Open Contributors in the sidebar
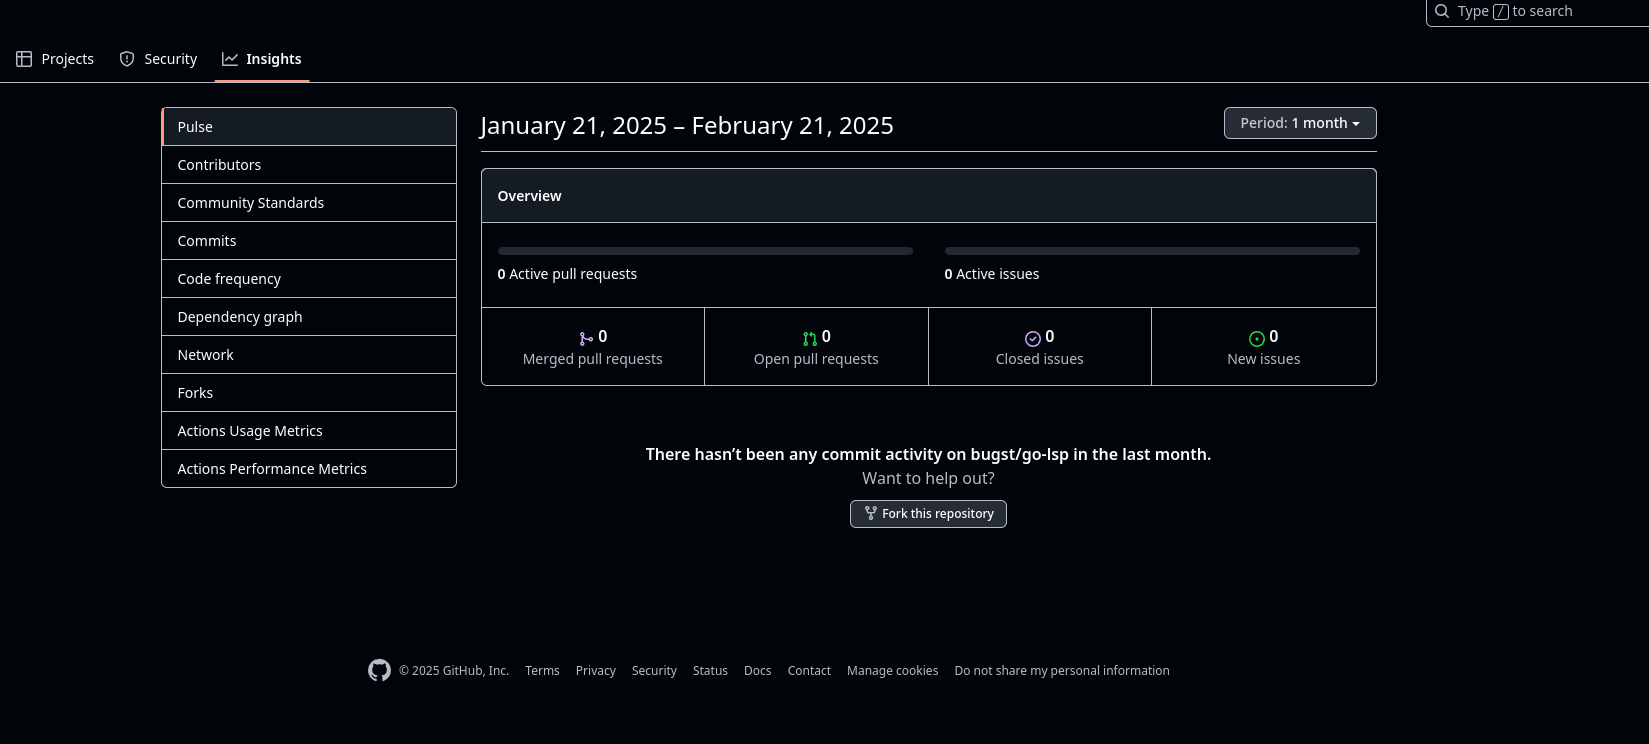 click(x=309, y=165)
